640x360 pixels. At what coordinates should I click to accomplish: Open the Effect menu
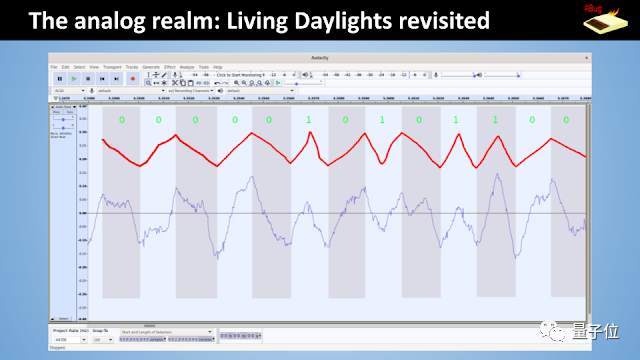[x=170, y=67]
